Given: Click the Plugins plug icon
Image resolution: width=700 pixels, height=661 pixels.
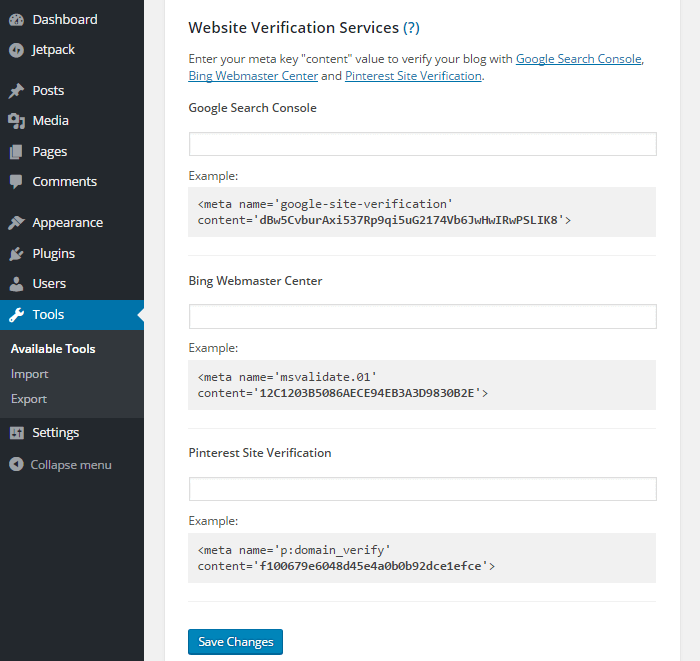Looking at the screenshot, I should pos(17,254).
